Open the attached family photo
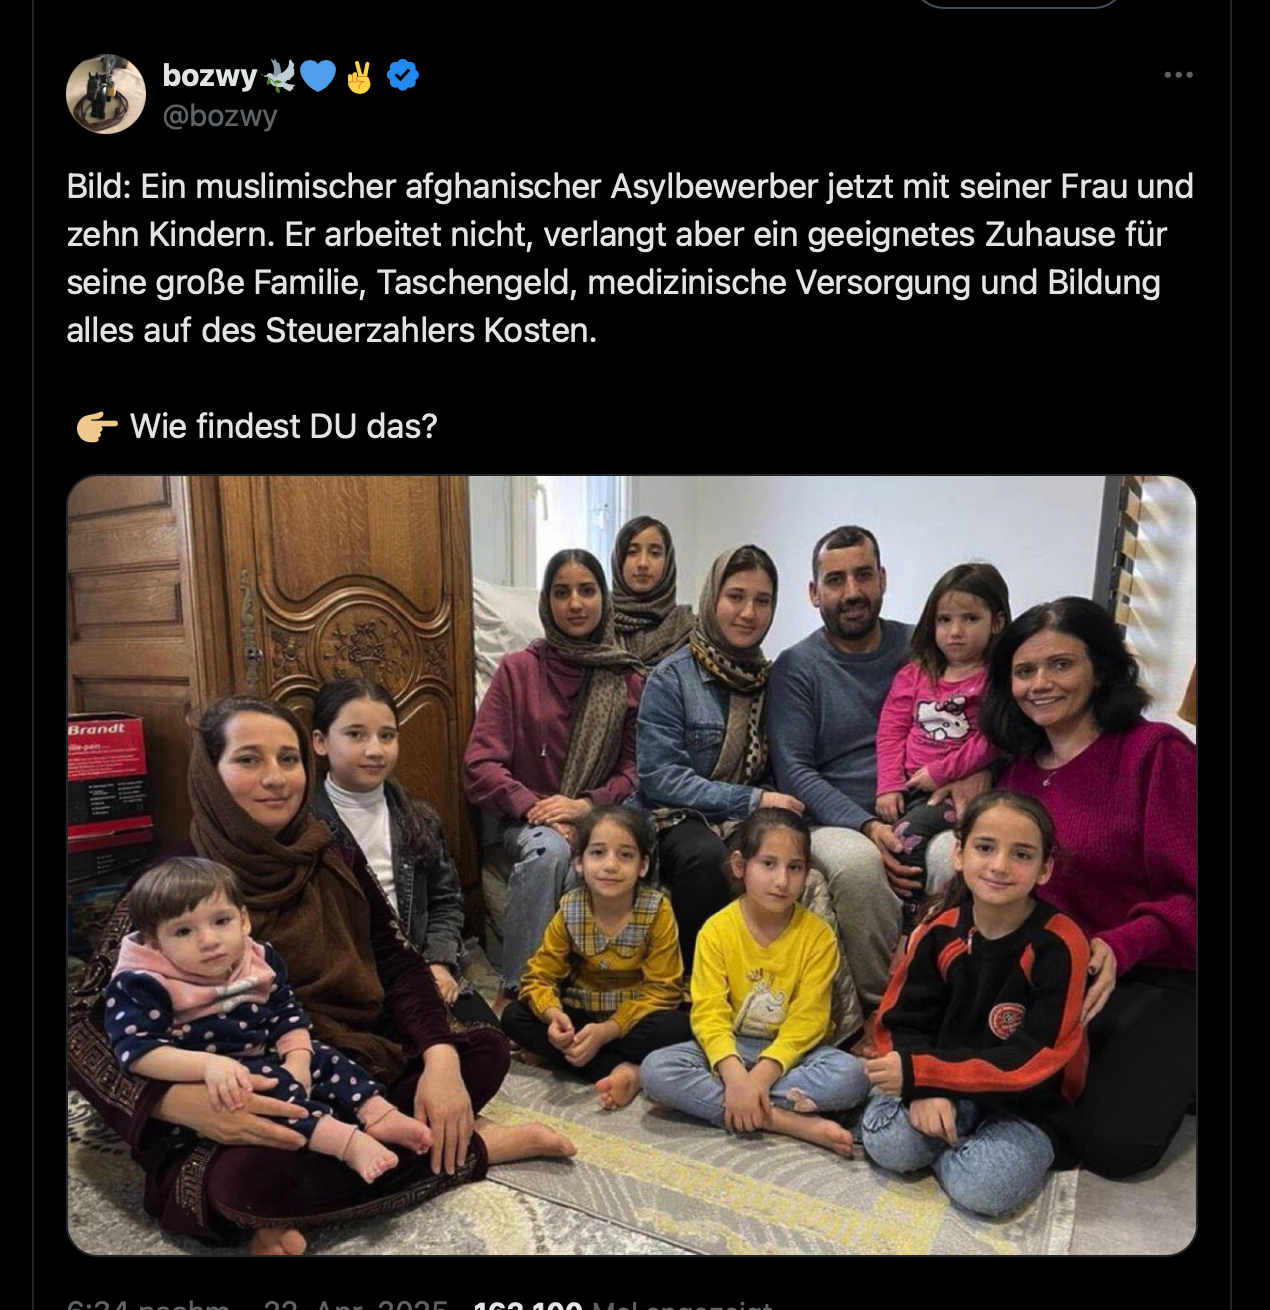The width and height of the screenshot is (1270, 1310). (632, 865)
